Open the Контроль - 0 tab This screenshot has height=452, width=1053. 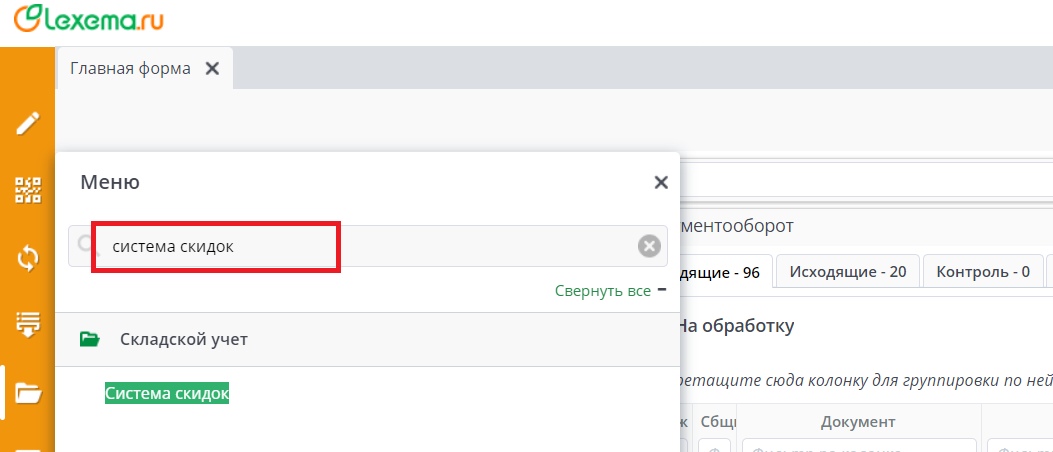pyautogui.click(x=982, y=271)
